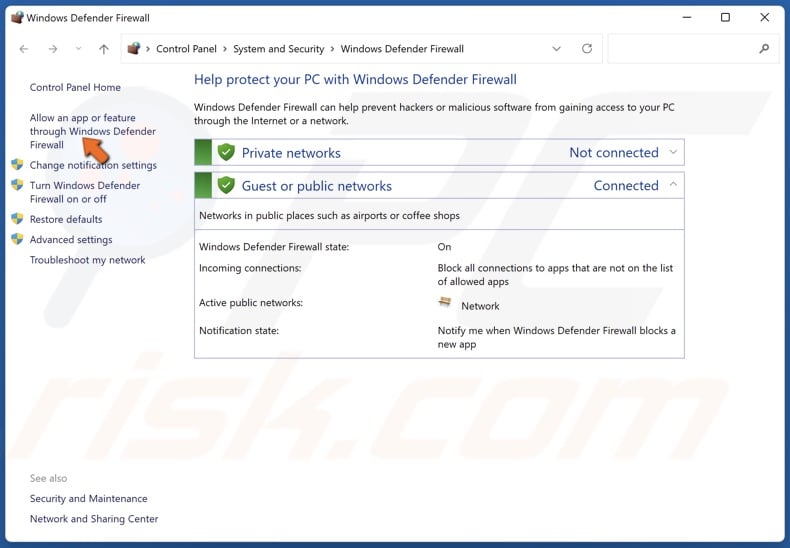Expand the address bar history dropdown
This screenshot has width=790, height=548.
(556, 49)
